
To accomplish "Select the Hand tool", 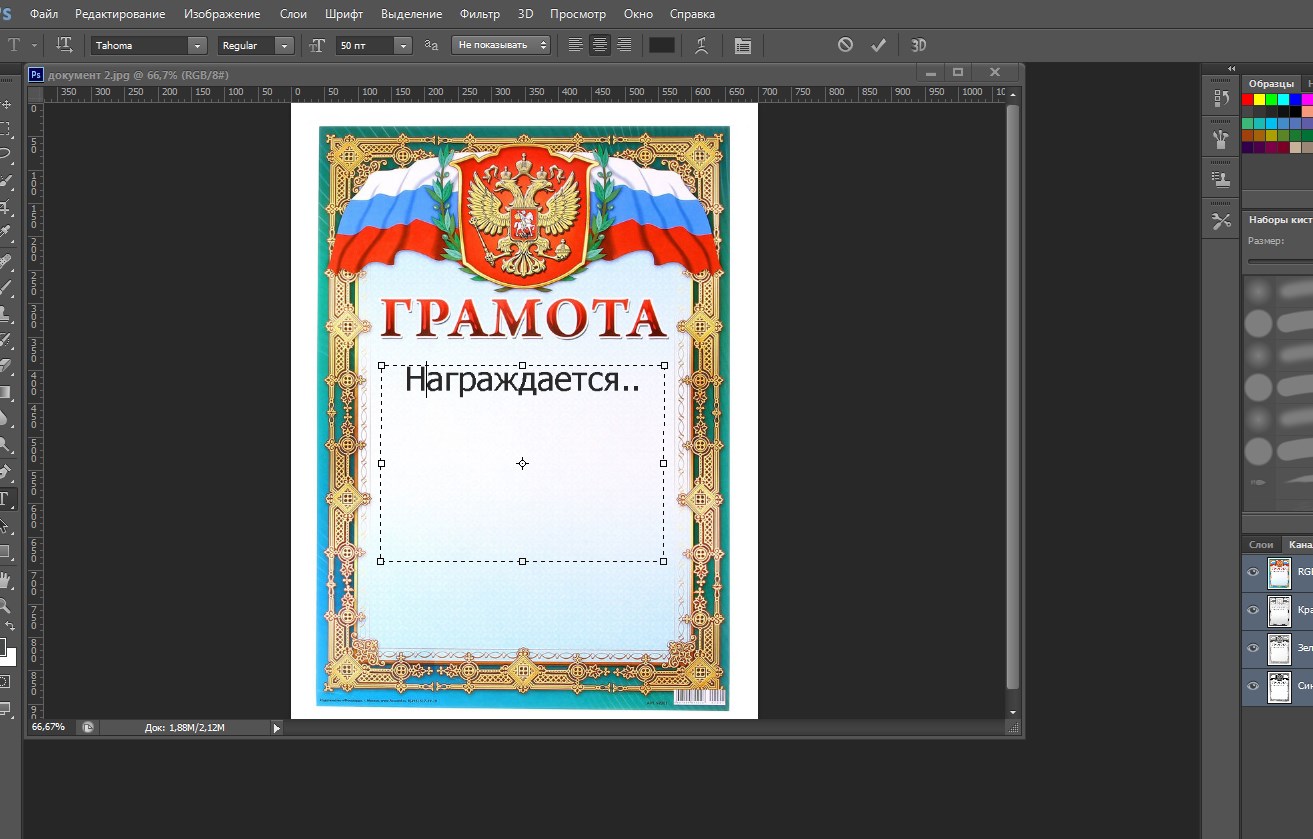I will 6,579.
